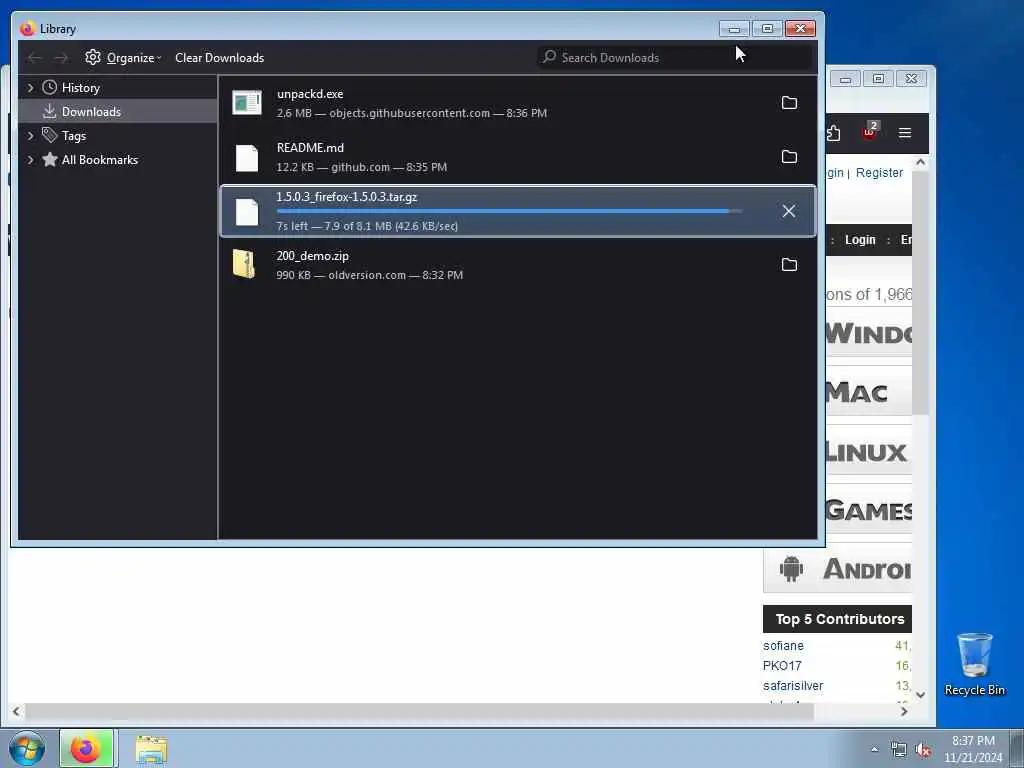Open the Windows Start menu

(27, 748)
